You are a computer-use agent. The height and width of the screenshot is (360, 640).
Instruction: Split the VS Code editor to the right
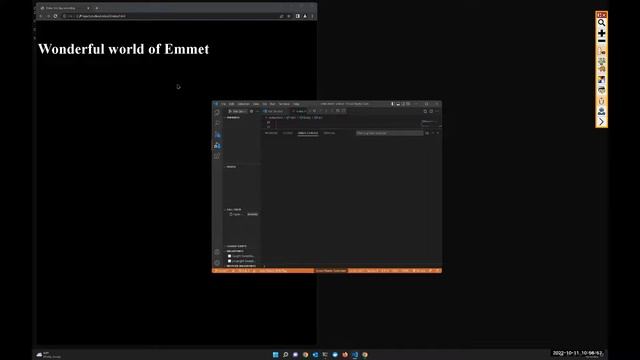(431, 111)
